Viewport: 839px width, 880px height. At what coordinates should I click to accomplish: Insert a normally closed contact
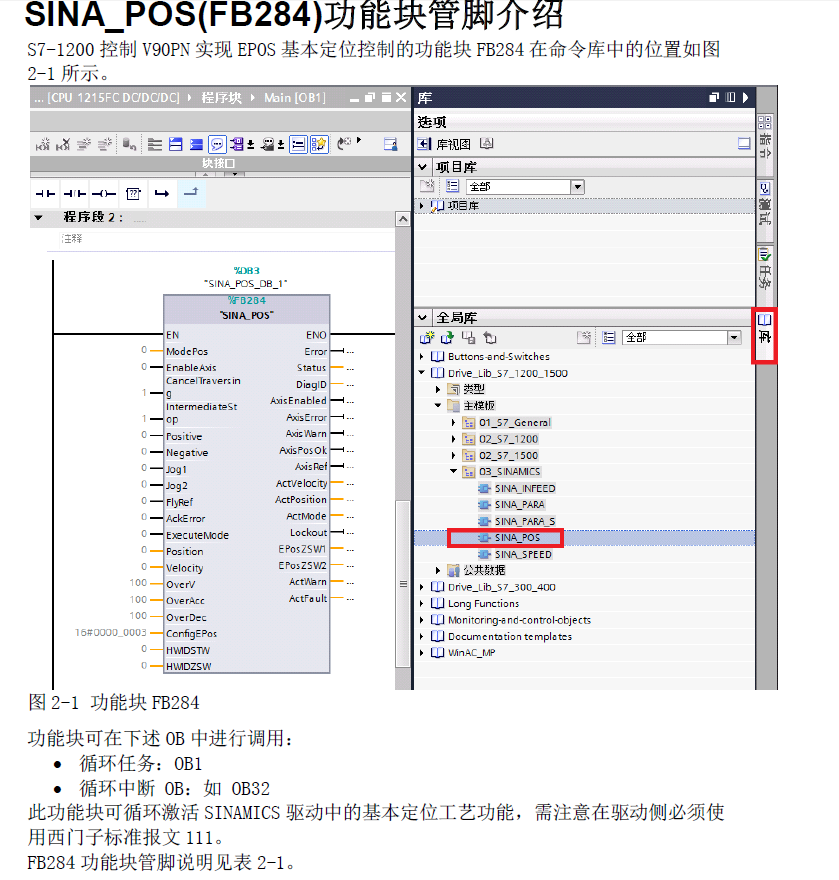pos(74,192)
